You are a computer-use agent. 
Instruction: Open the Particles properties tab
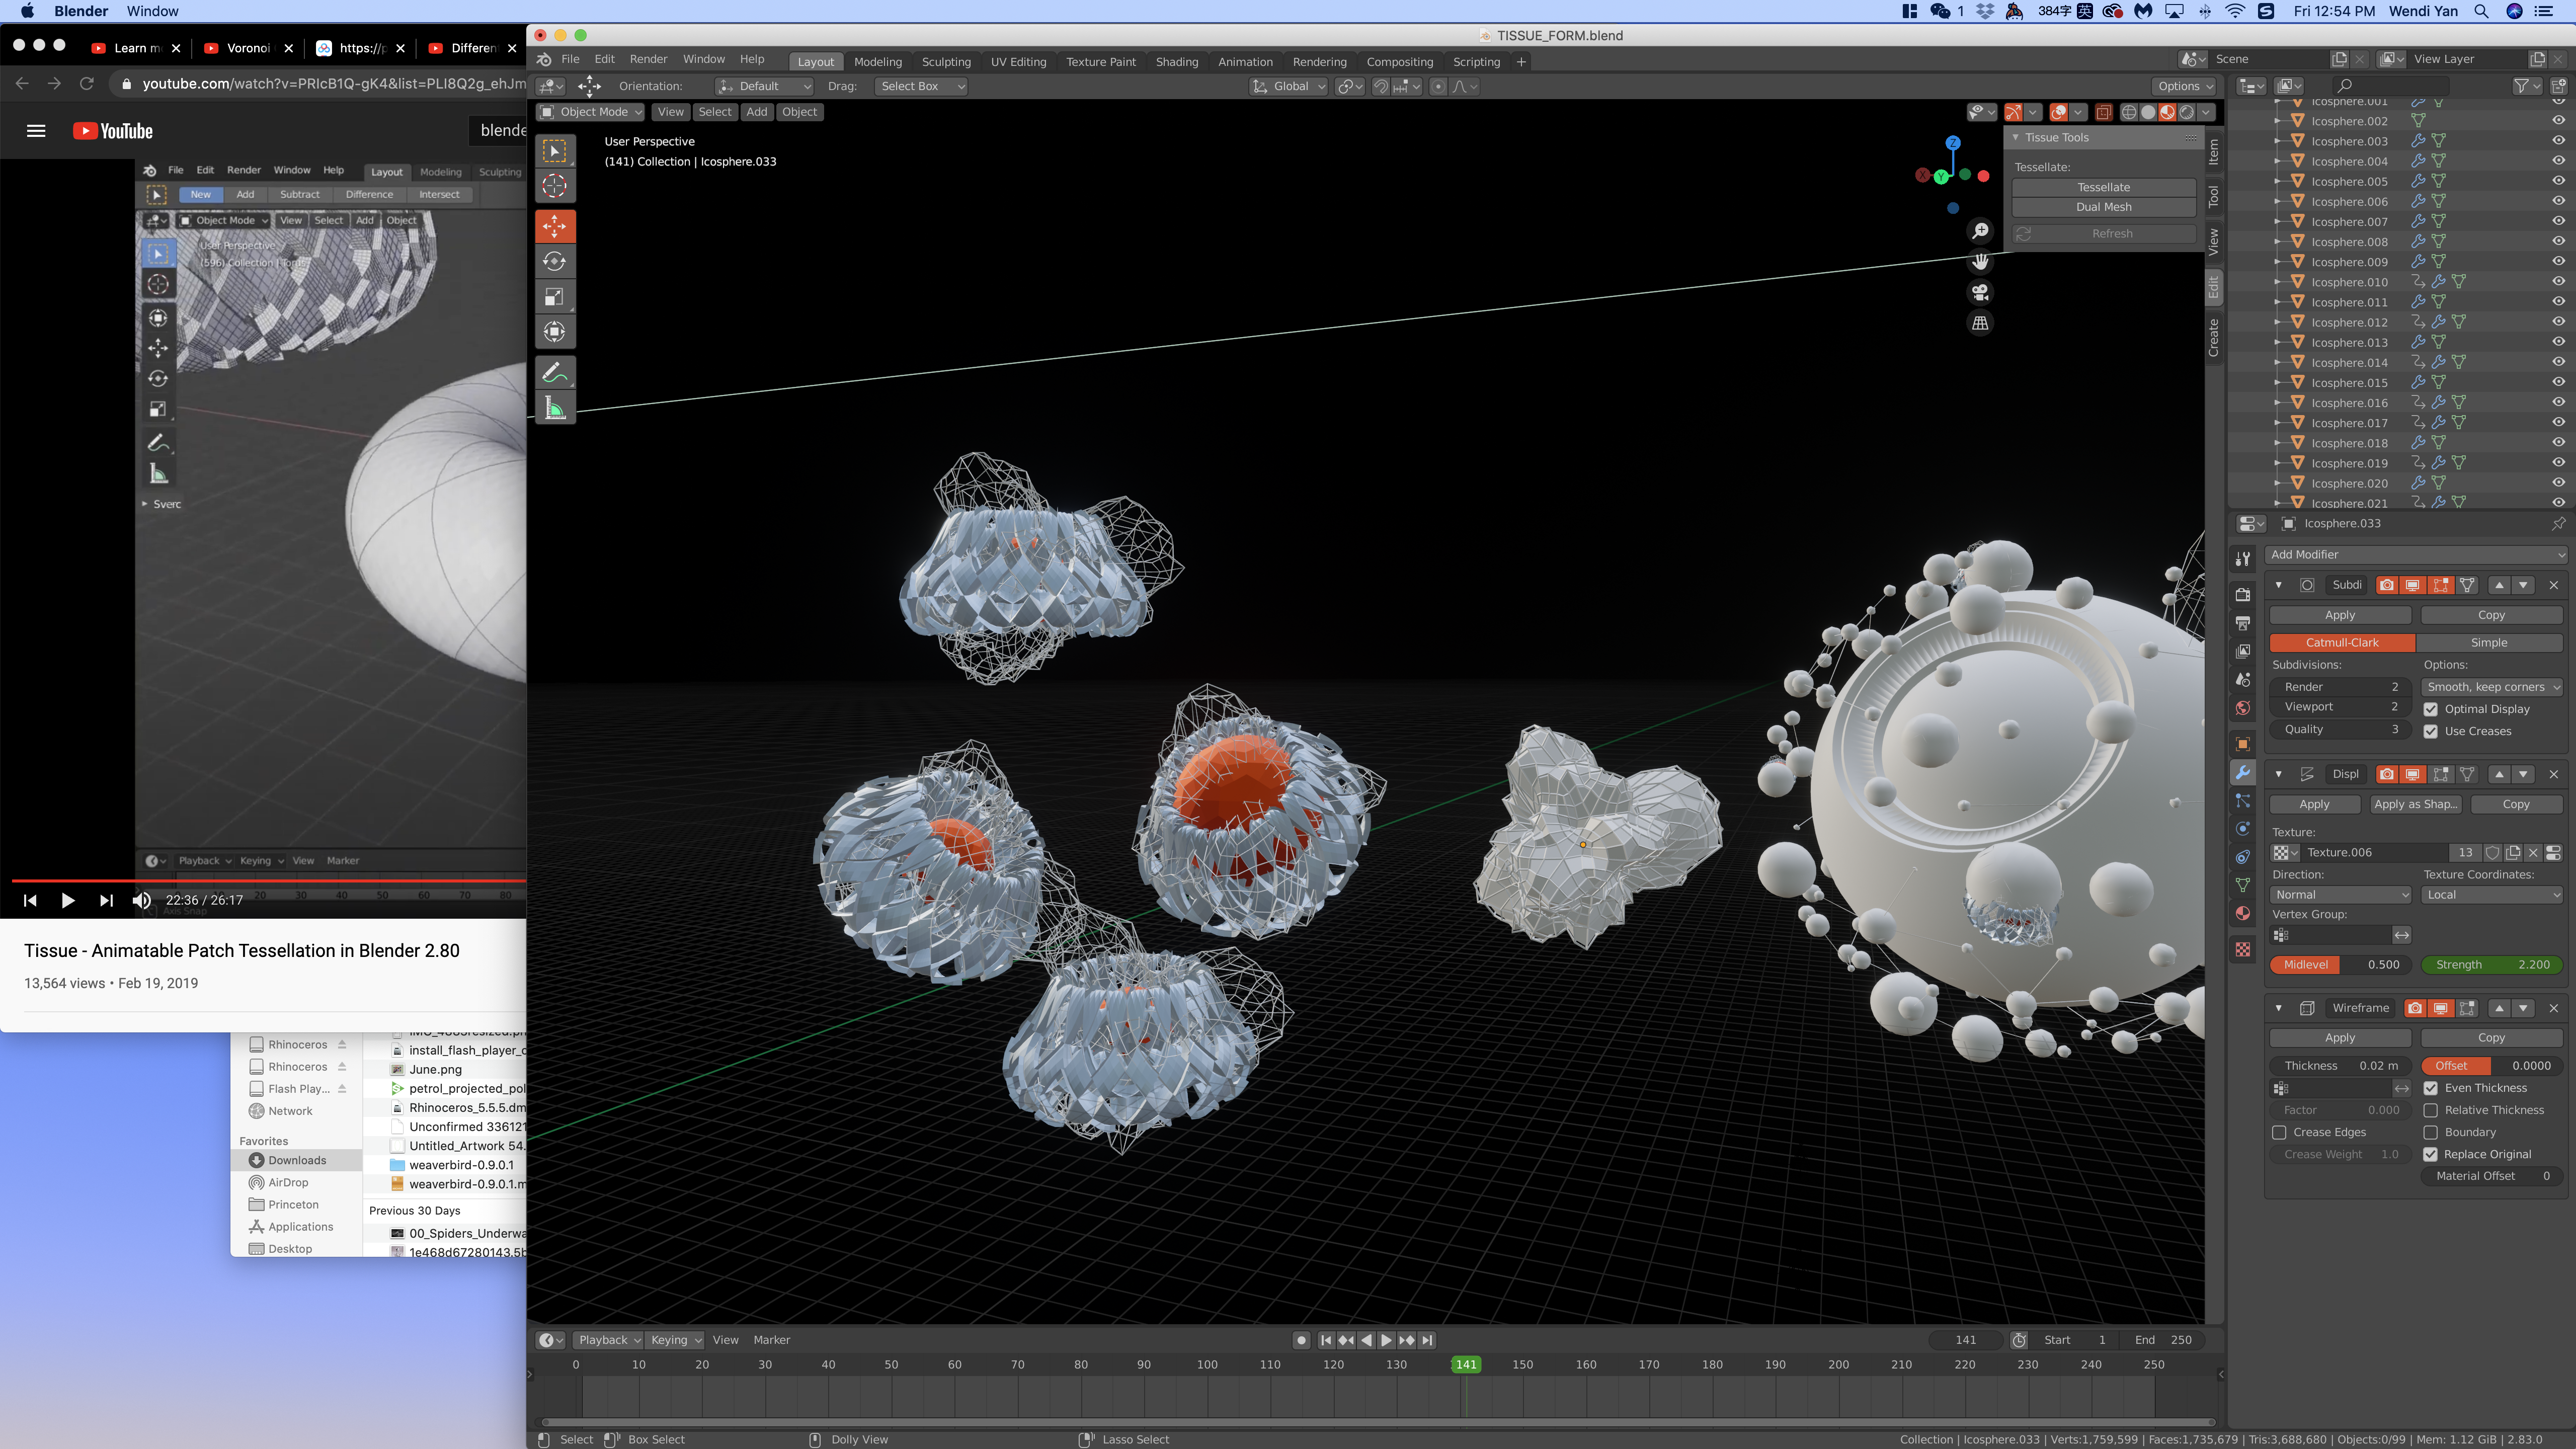[x=2243, y=801]
